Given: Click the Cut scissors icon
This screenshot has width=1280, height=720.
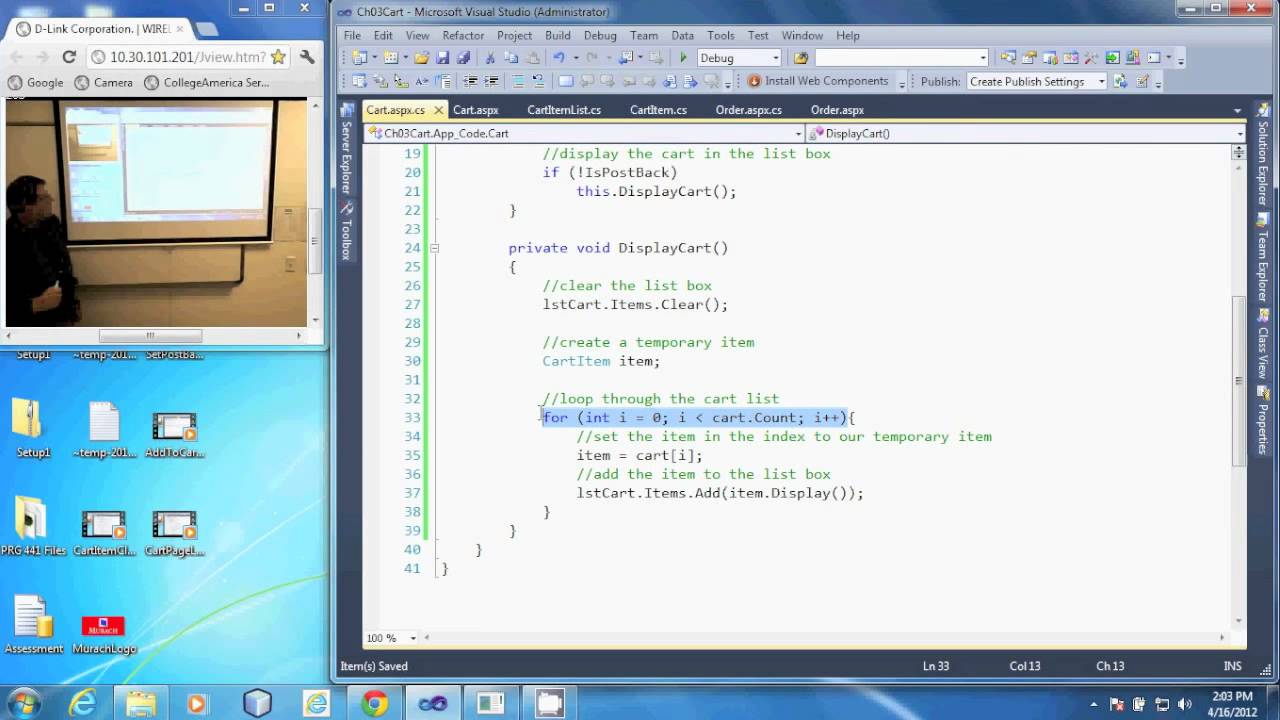Looking at the screenshot, I should tap(489, 58).
